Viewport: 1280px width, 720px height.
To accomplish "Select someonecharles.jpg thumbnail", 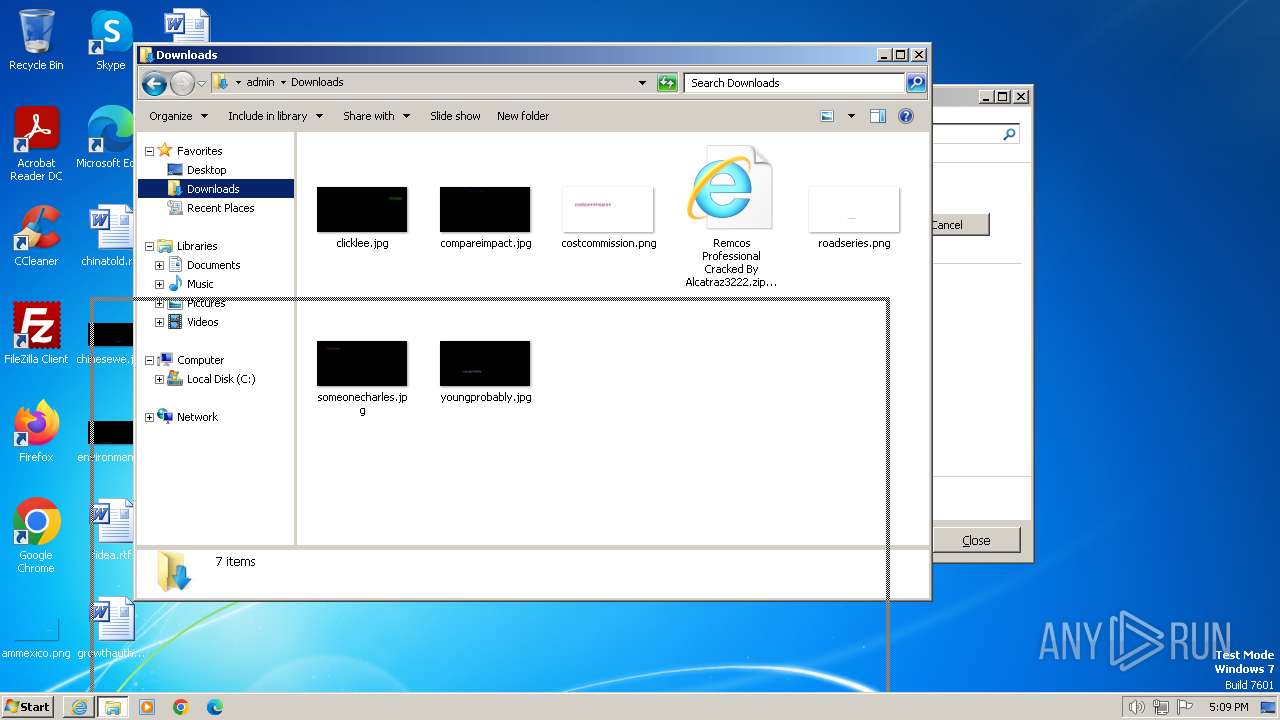I will click(362, 363).
